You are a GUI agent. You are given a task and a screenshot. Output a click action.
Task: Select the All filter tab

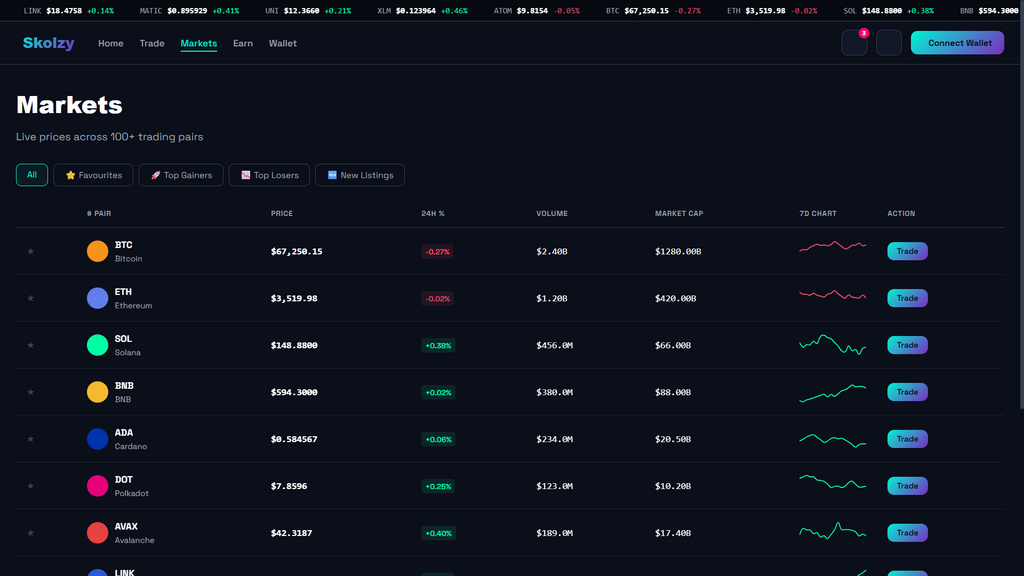[x=32, y=175]
